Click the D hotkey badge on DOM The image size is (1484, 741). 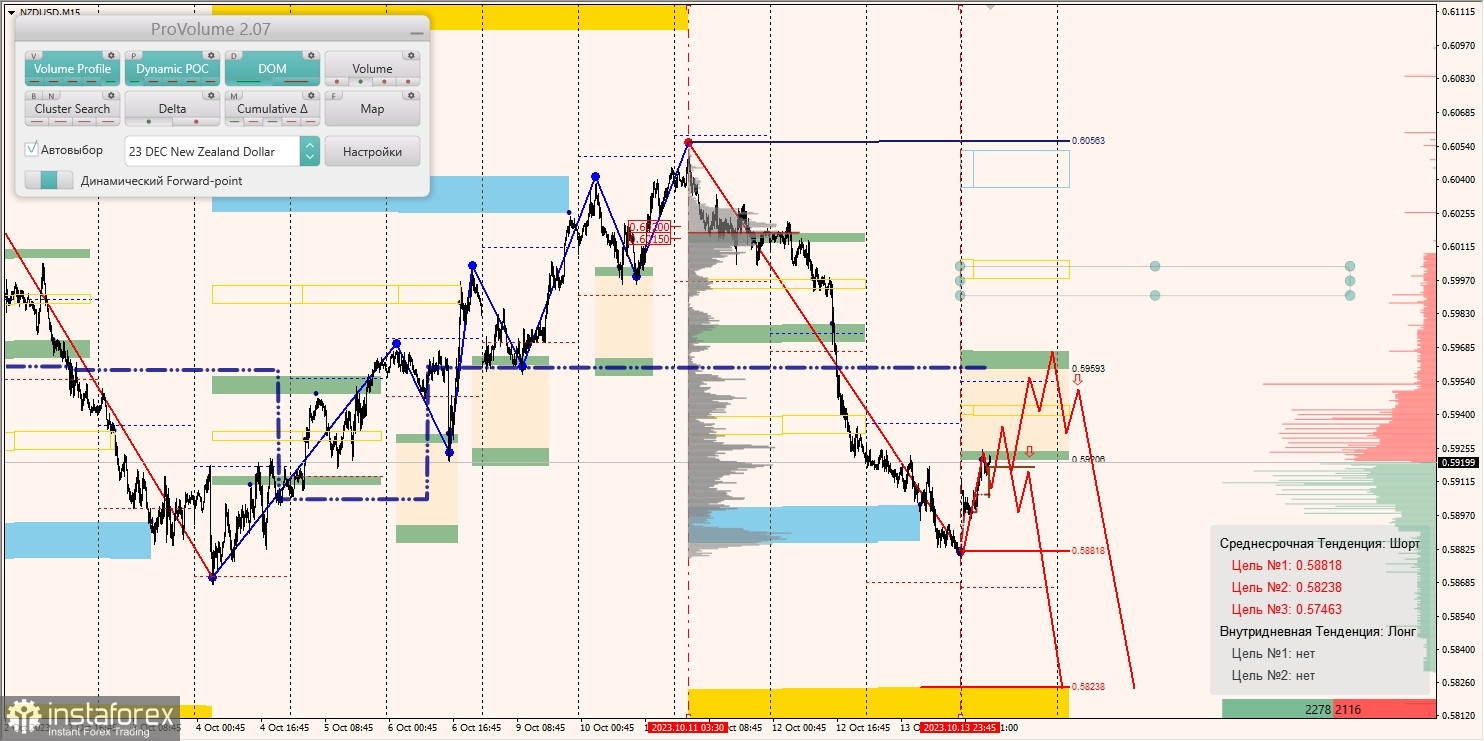coord(236,56)
